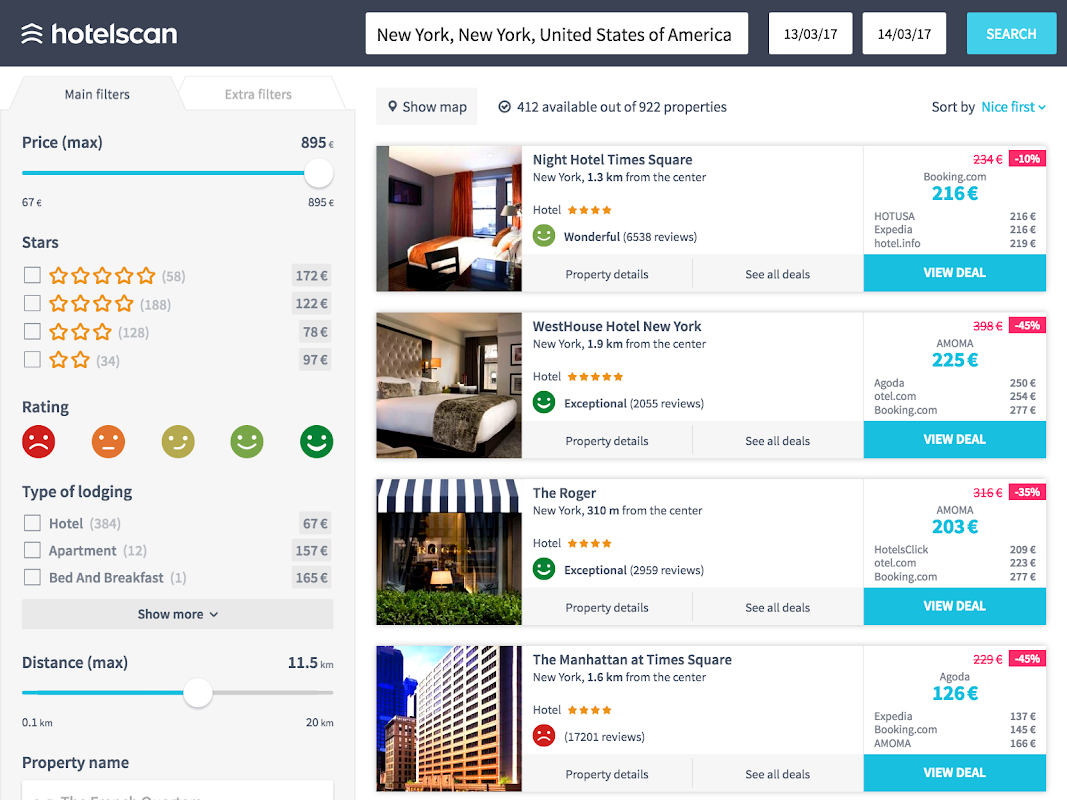Screen dimensions: 1067x800
Task: Click the Show map pin icon
Action: (x=391, y=107)
